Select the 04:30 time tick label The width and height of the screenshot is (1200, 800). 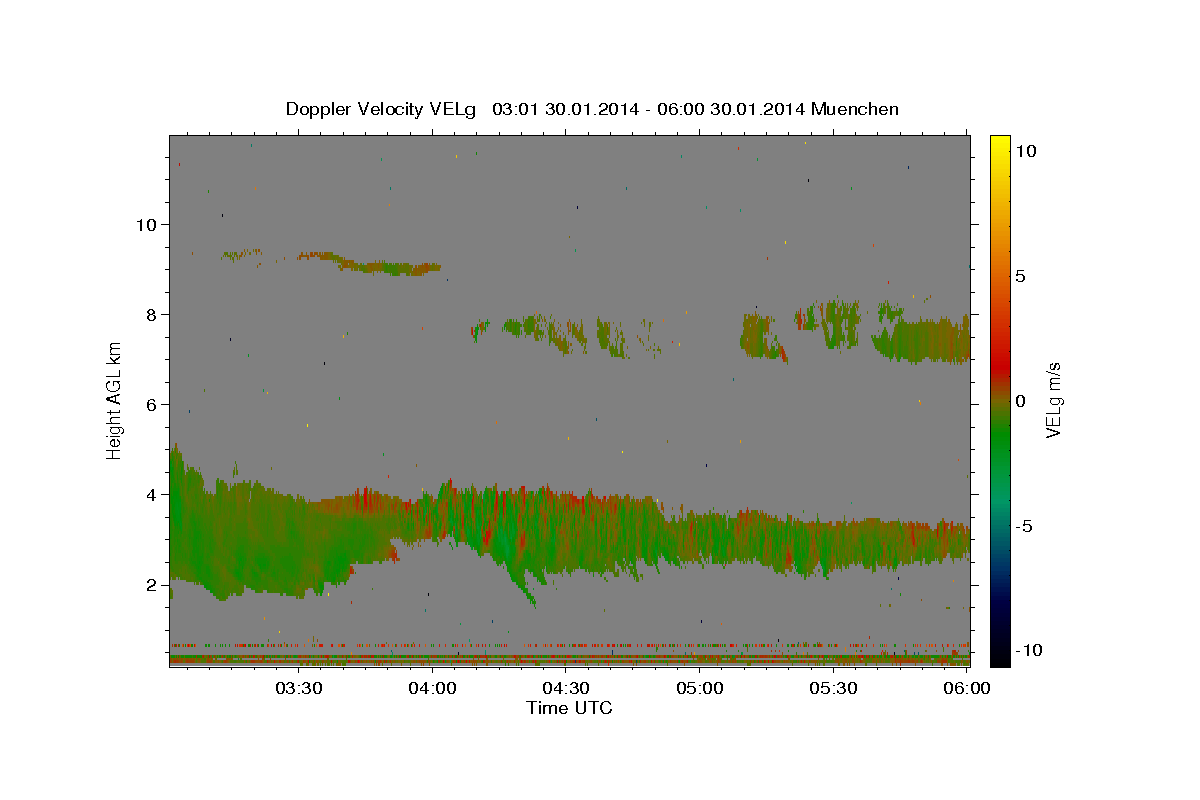pyautogui.click(x=566, y=688)
